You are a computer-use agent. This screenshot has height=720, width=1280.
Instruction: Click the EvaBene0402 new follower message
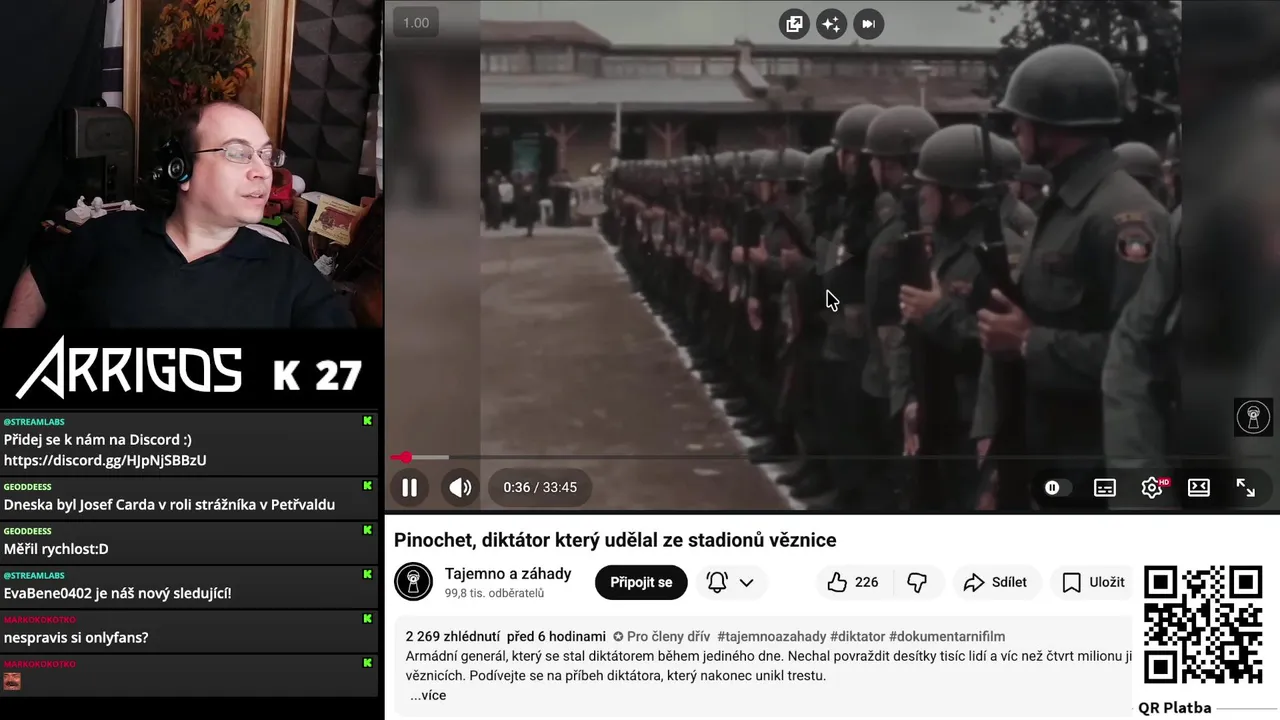pyautogui.click(x=117, y=593)
